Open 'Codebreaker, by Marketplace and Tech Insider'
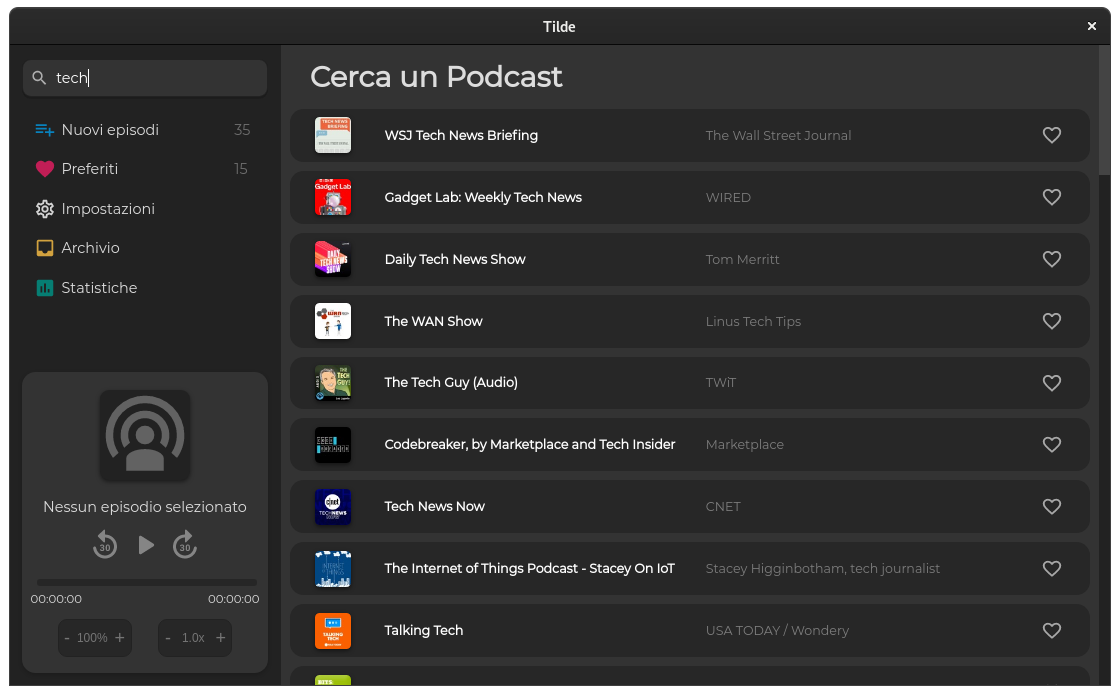Screen dimensions: 1120x695 coord(530,444)
